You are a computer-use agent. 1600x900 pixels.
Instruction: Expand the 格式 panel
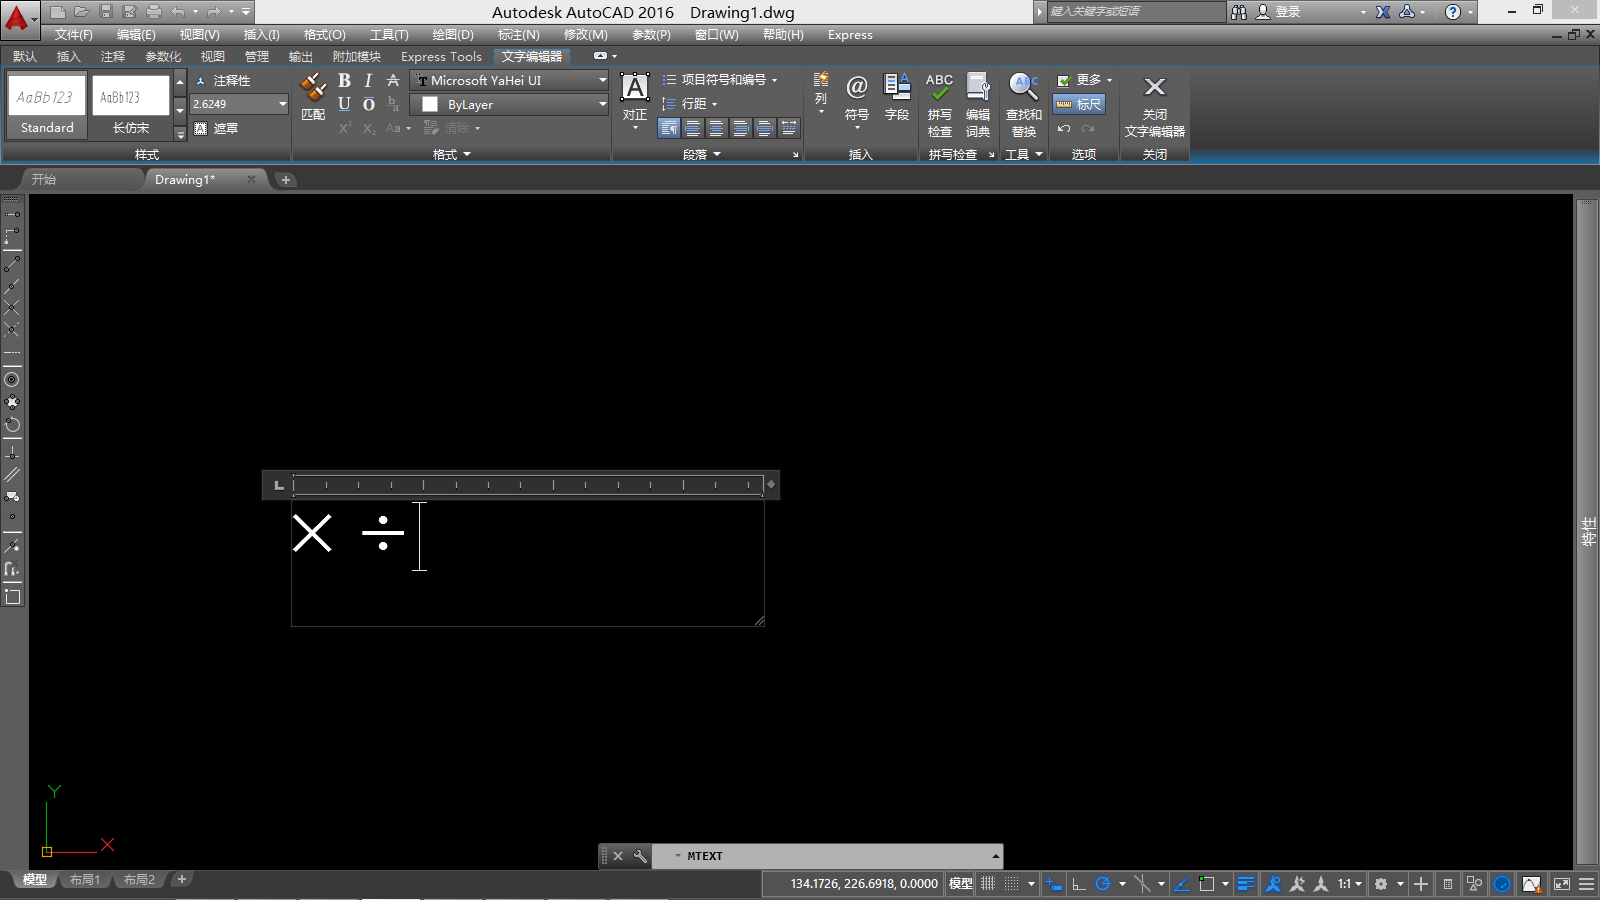coord(451,154)
